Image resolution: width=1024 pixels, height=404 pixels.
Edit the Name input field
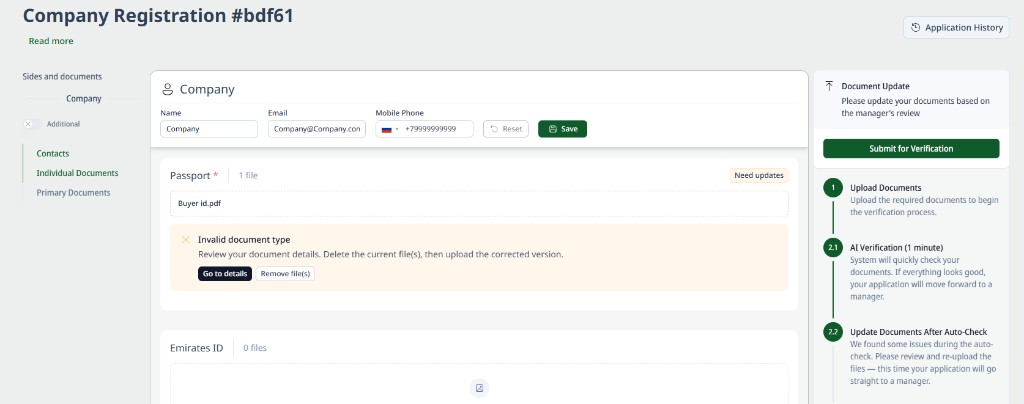click(209, 129)
